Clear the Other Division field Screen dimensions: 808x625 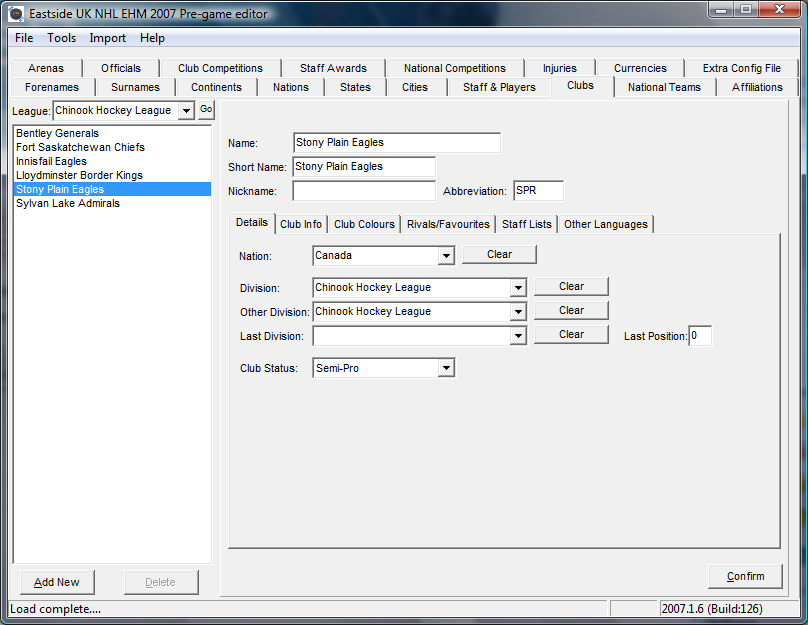(571, 311)
